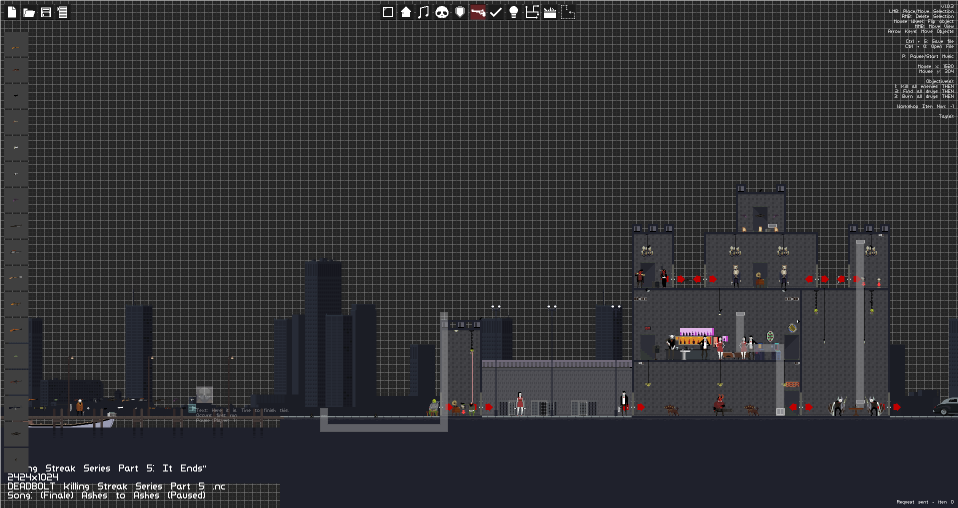Image resolution: width=958 pixels, height=508 pixels.
Task: Click the DEADBOLT Killing Streak Series filename text
Action: tap(116, 486)
